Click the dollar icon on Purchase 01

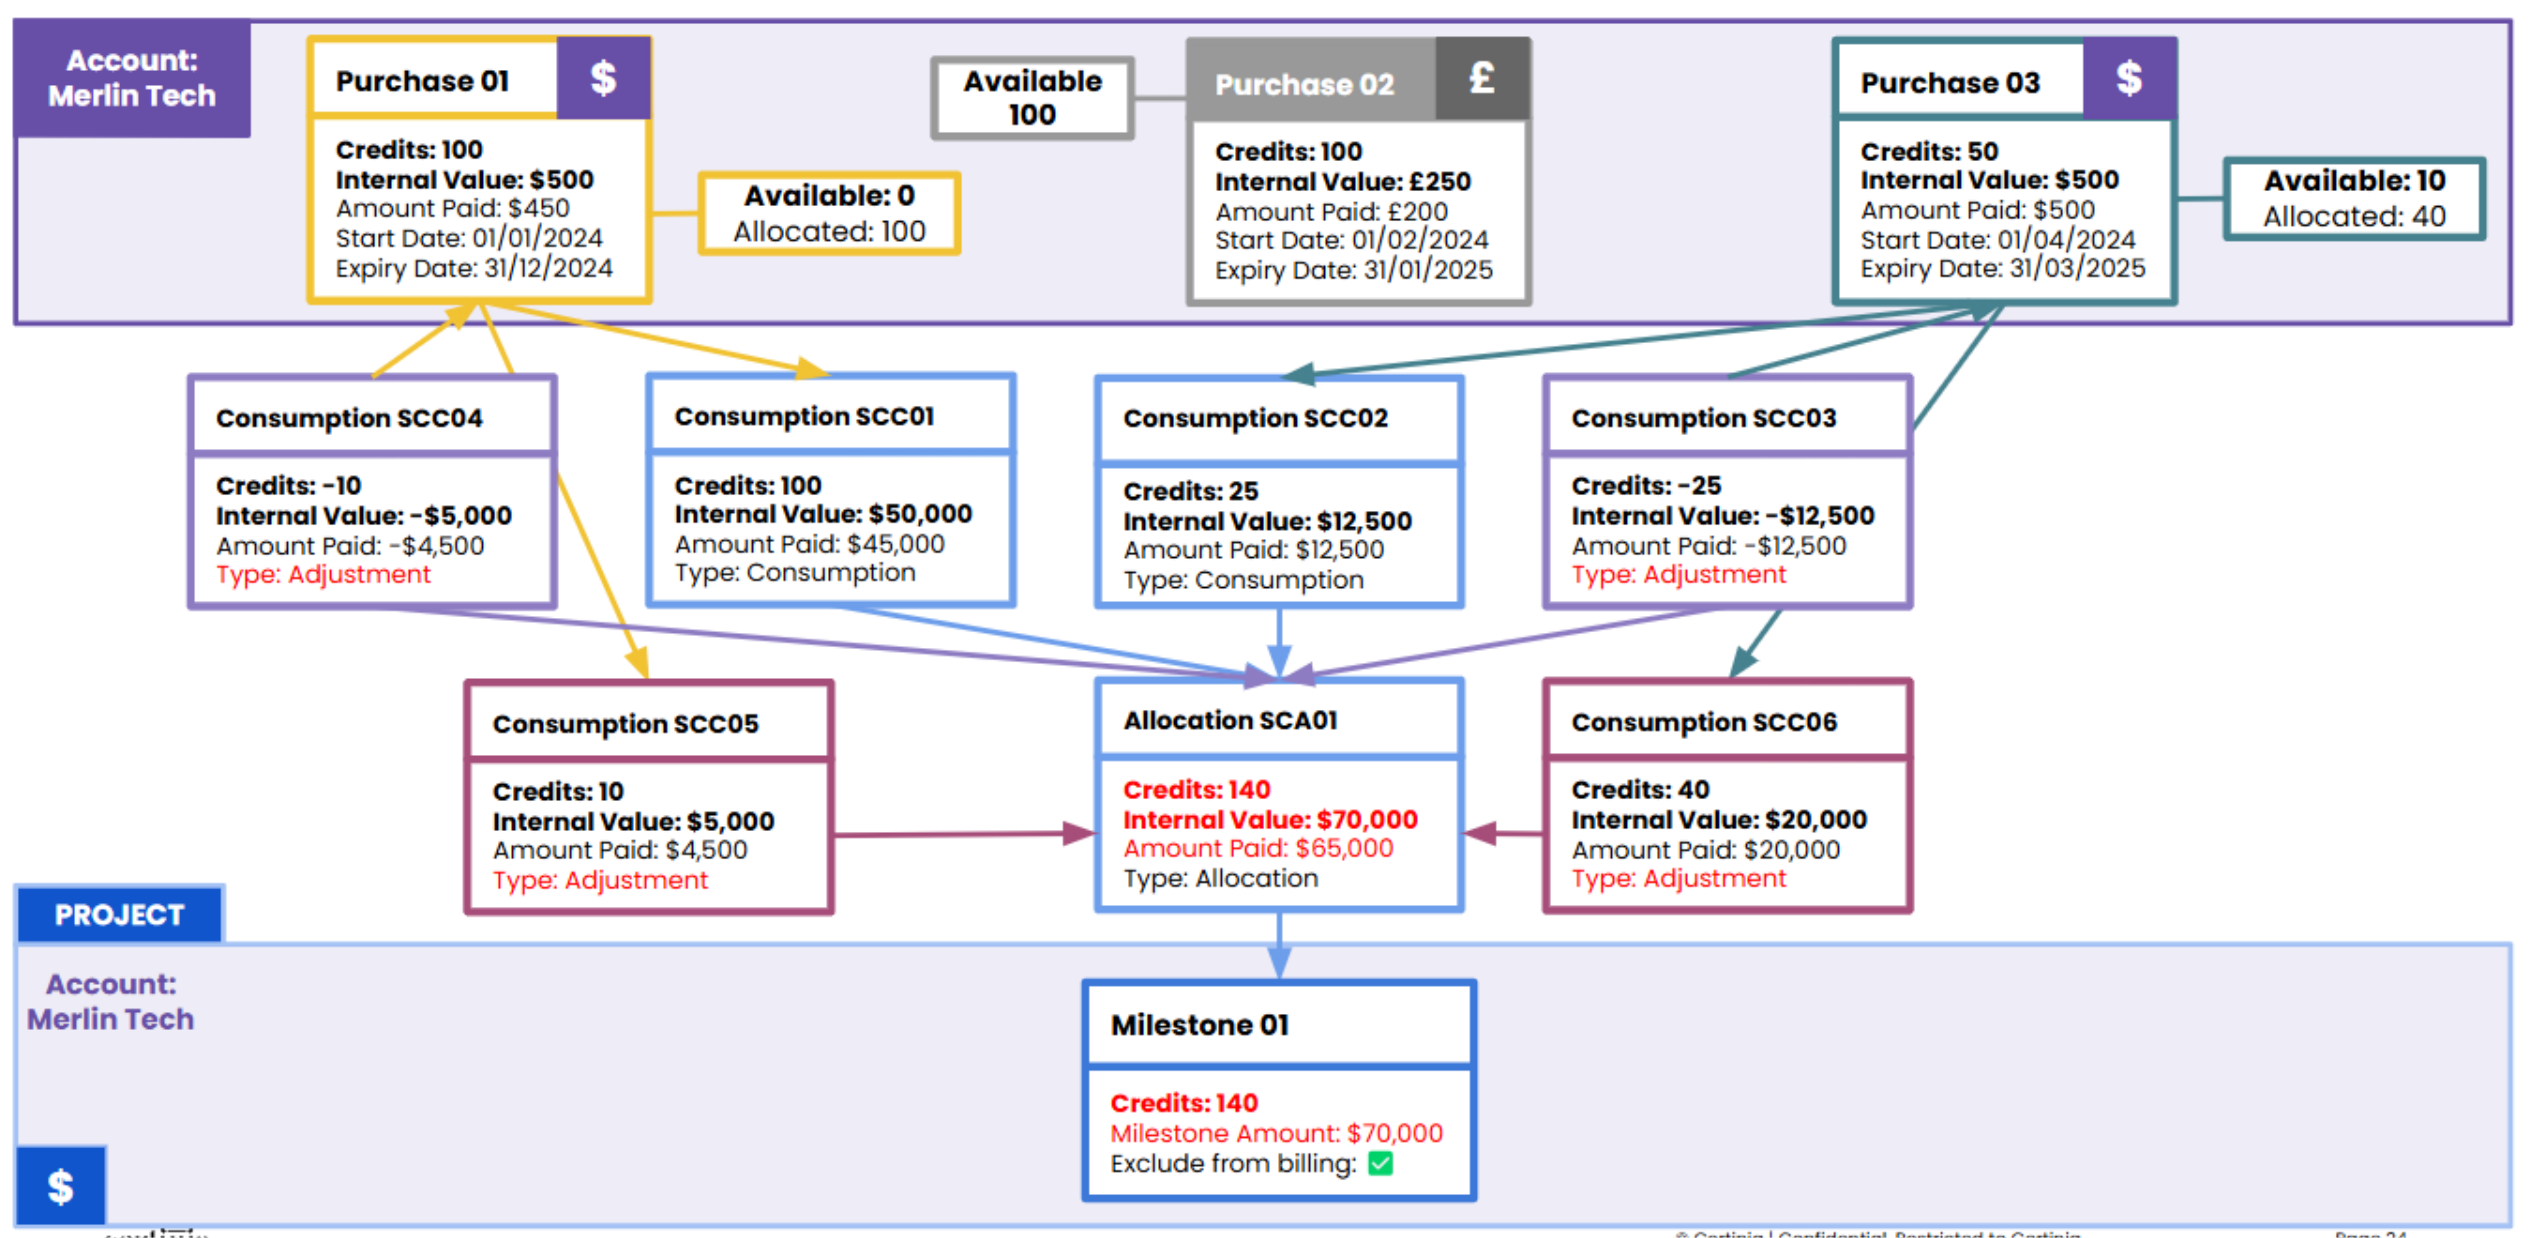603,78
